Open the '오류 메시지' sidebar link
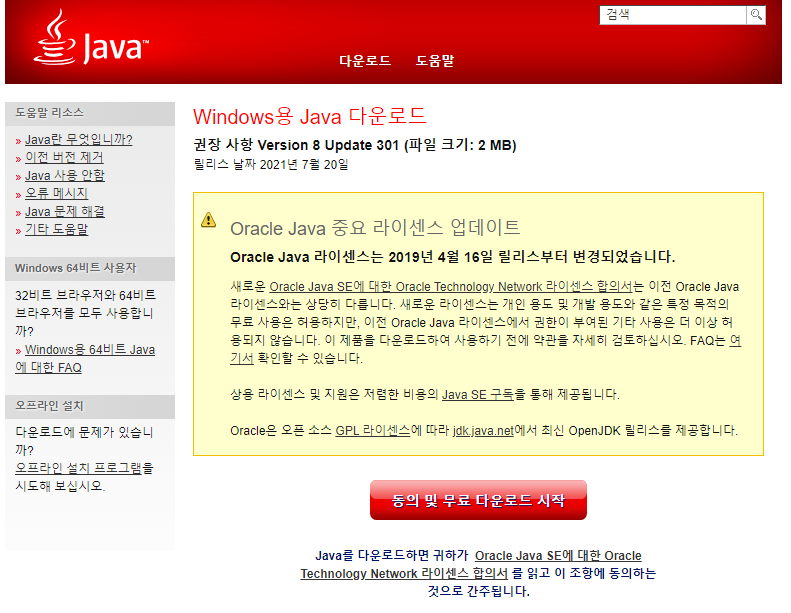This screenshot has height=613, width=791. click(56, 193)
